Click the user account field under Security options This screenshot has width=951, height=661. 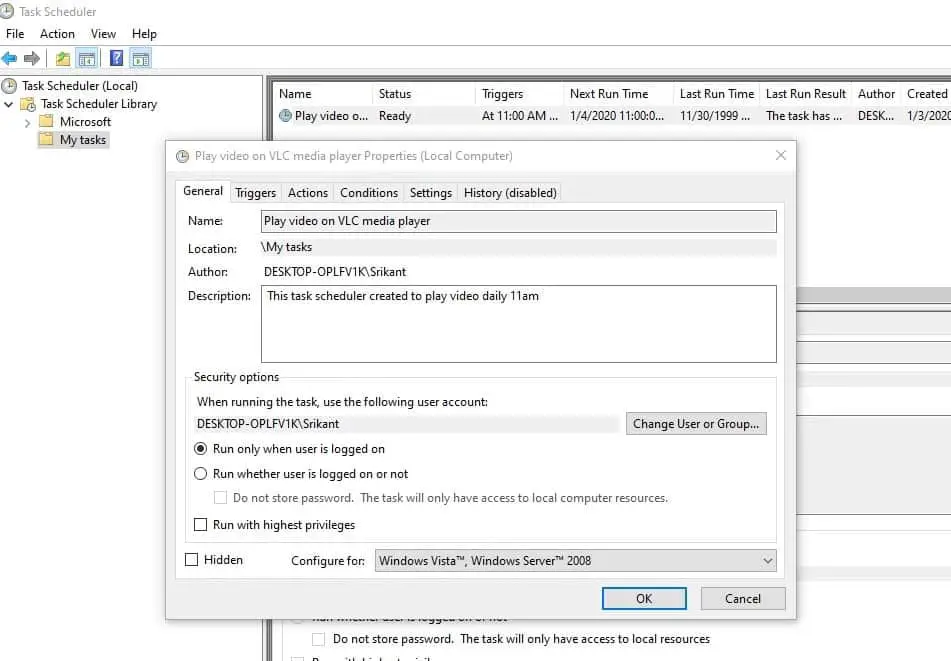point(406,424)
